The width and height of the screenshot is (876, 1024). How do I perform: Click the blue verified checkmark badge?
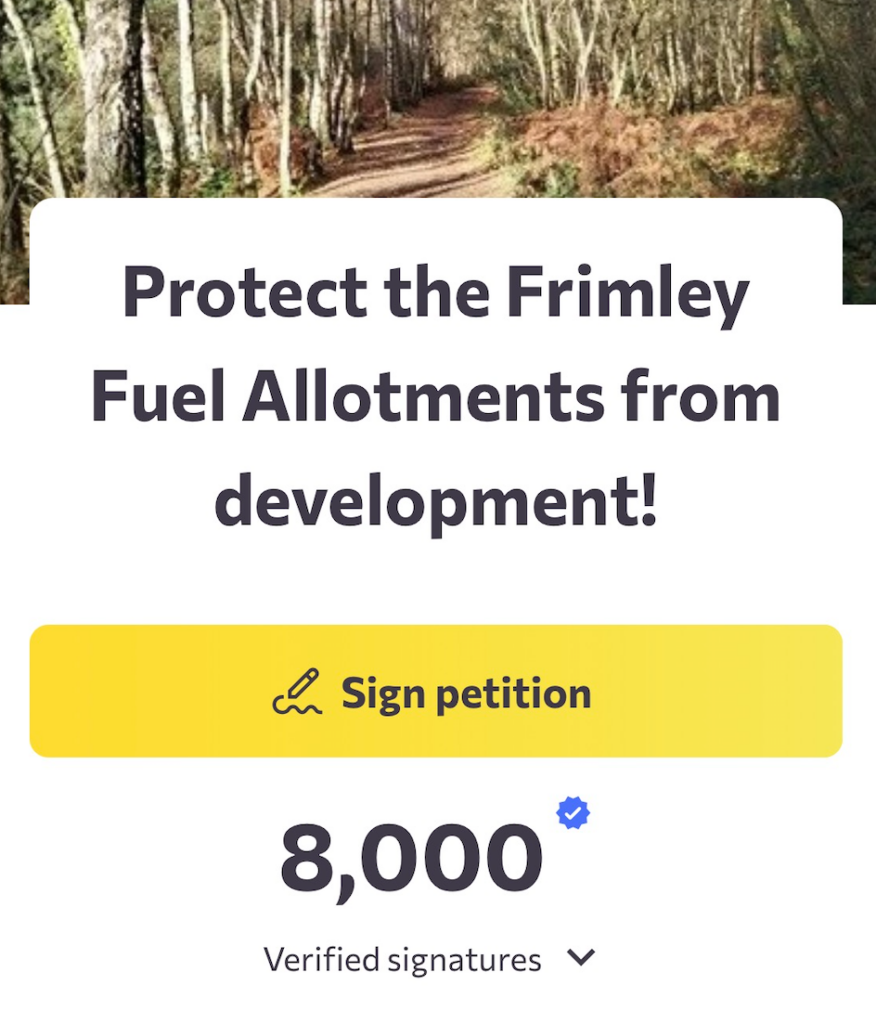(x=573, y=813)
